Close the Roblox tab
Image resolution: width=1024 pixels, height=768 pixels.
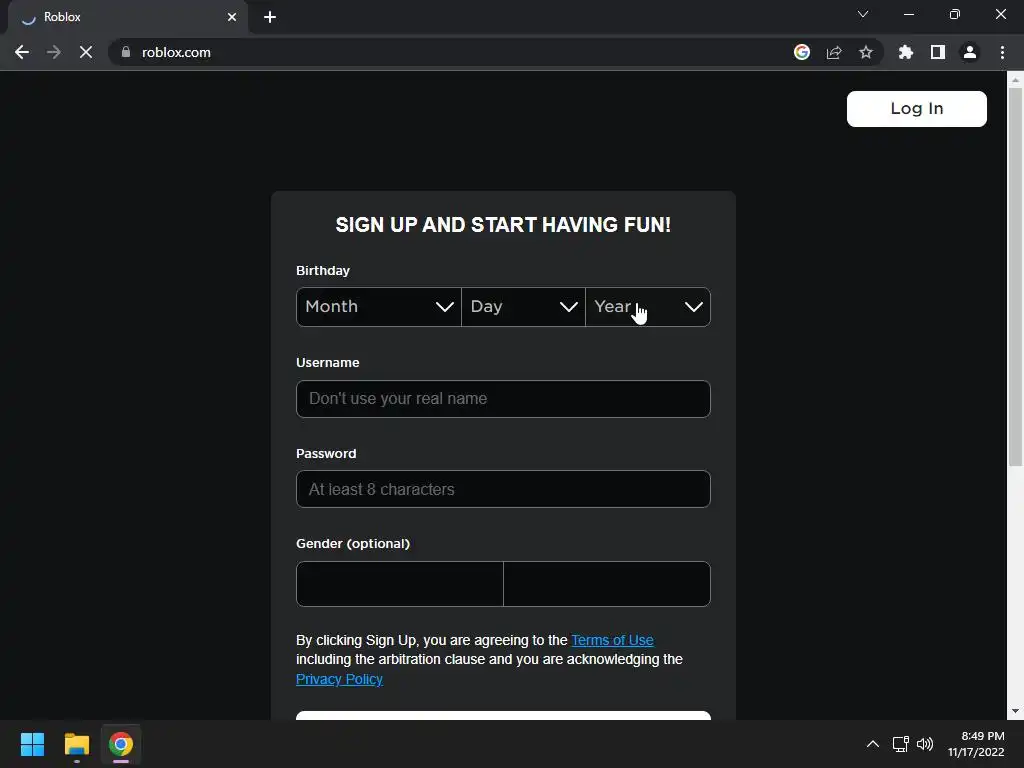232,17
